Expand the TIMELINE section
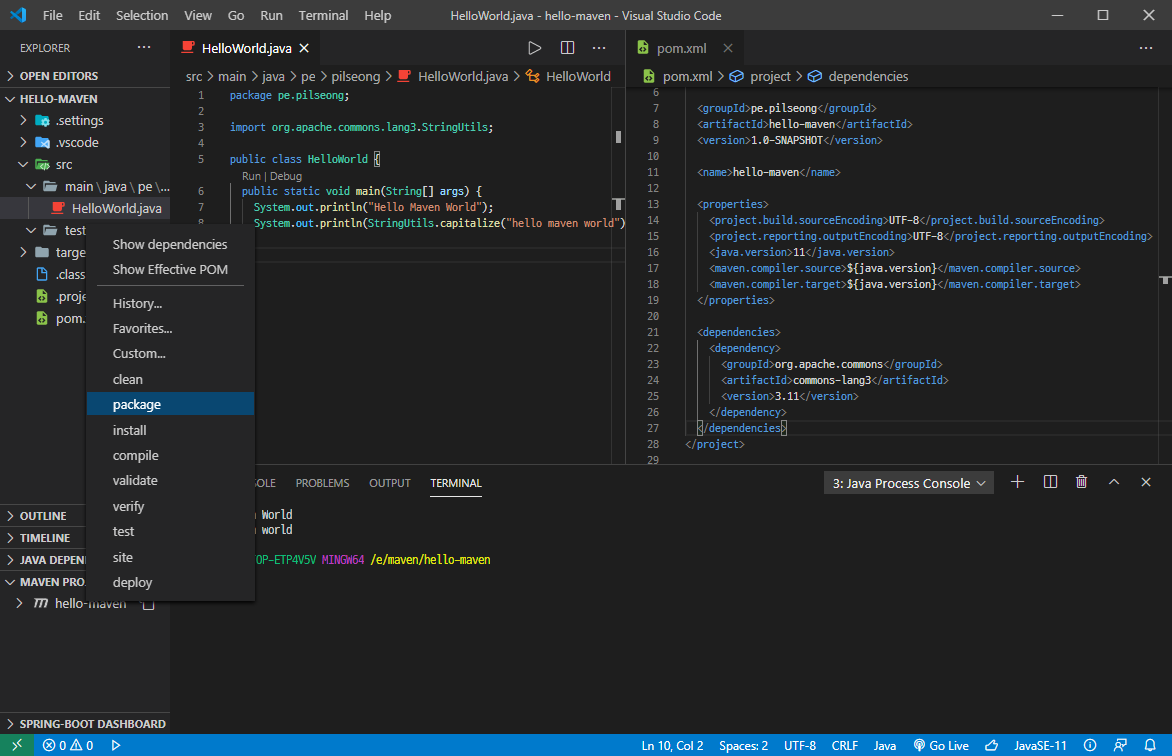The image size is (1172, 756). point(43,538)
